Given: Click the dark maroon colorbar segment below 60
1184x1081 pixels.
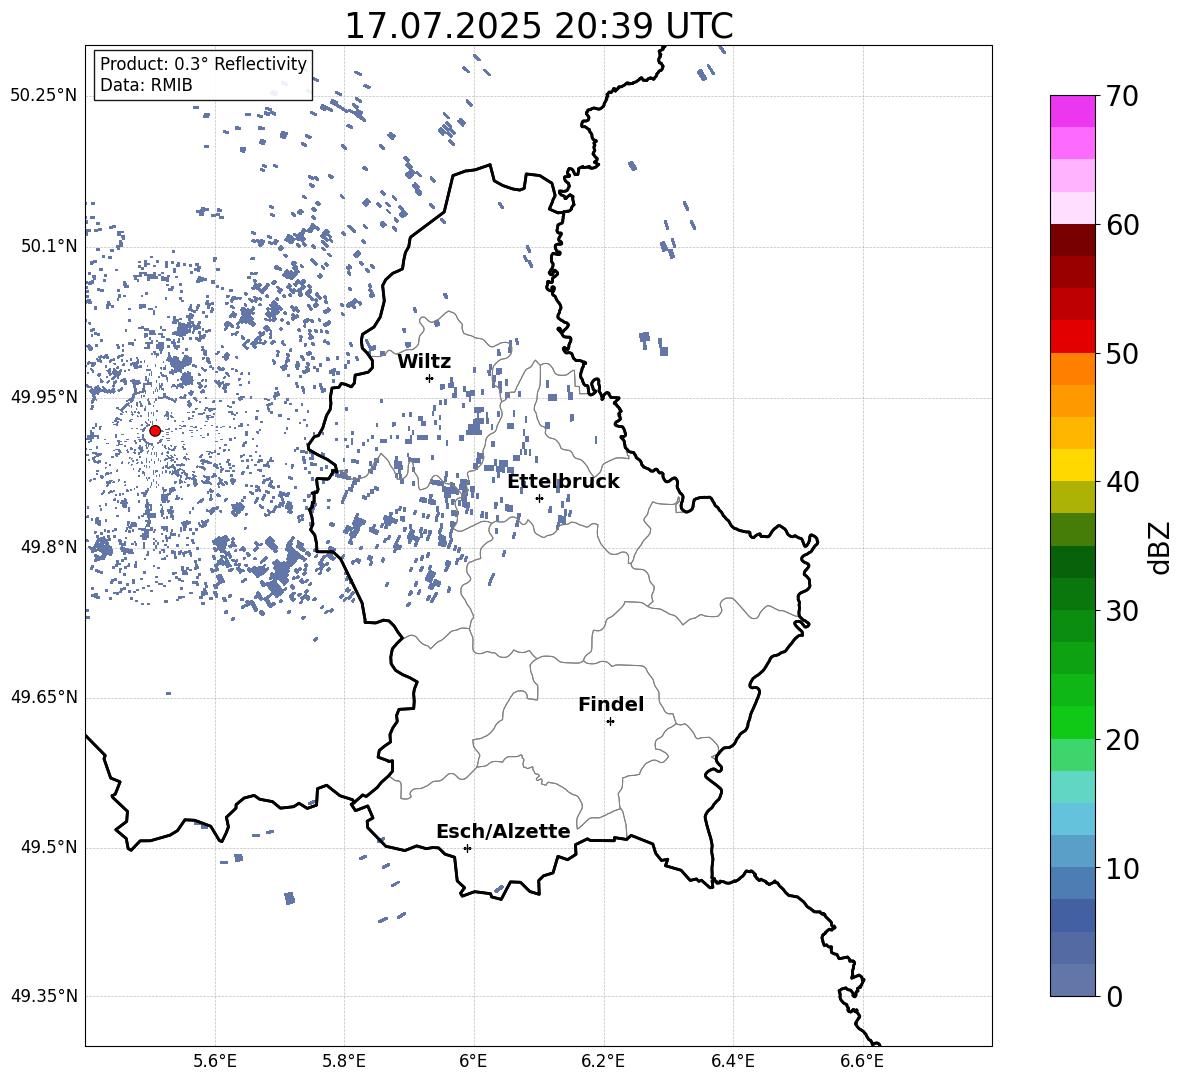Looking at the screenshot, I should (1072, 240).
